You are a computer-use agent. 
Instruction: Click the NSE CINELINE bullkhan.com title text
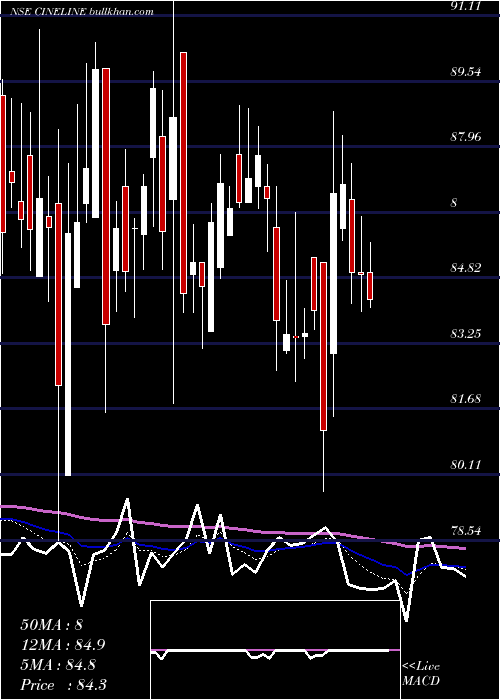[x=82, y=12]
